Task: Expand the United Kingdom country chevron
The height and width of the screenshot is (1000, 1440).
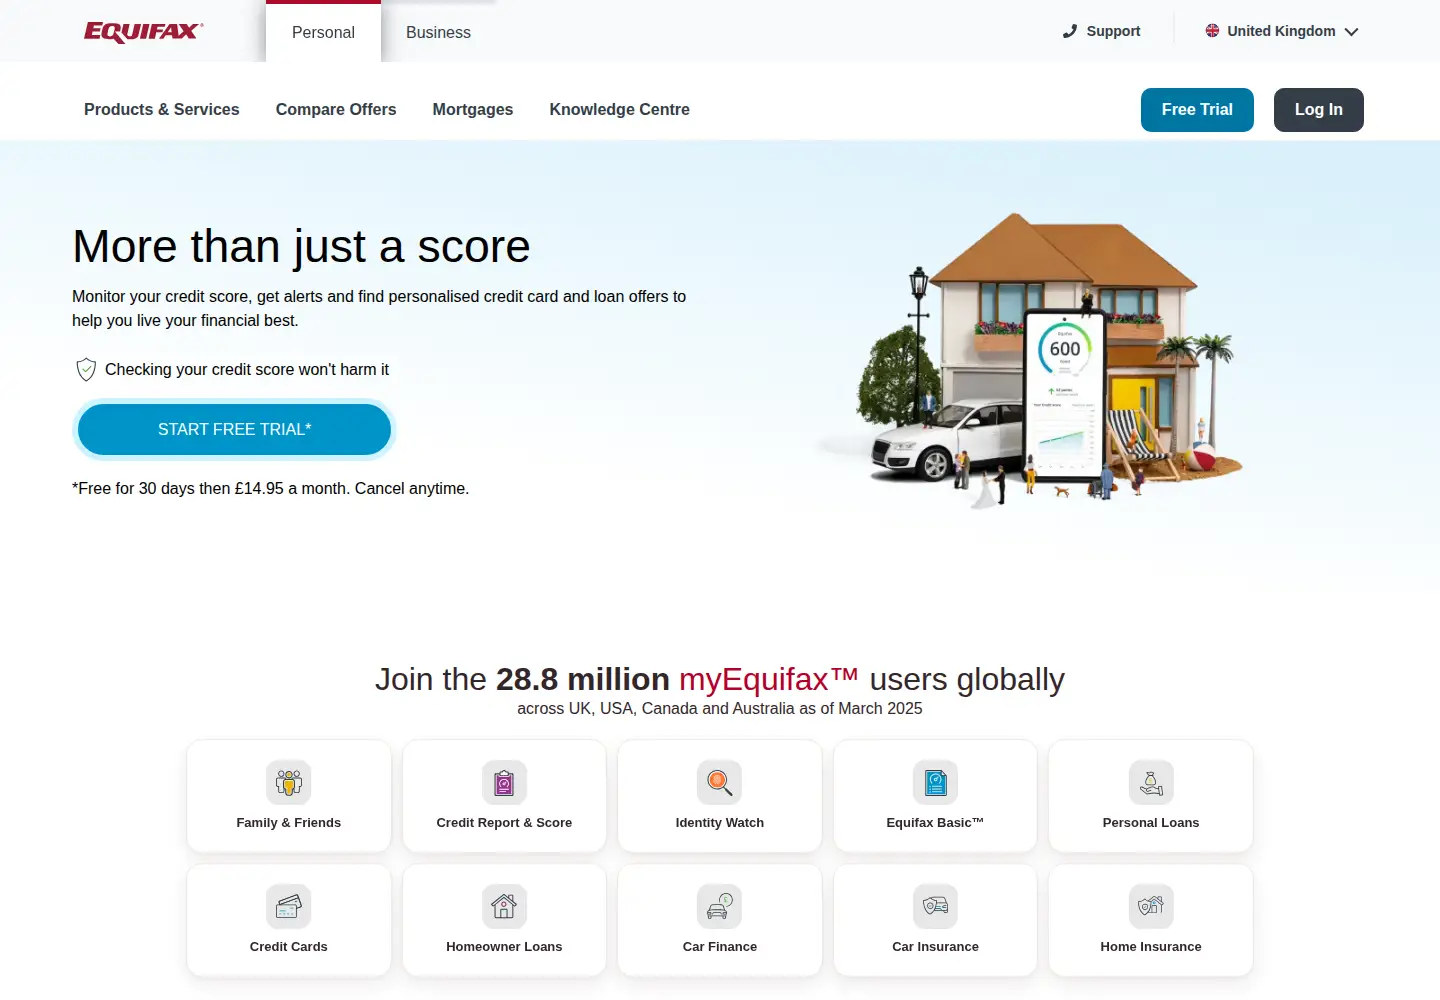Action: click(1352, 32)
